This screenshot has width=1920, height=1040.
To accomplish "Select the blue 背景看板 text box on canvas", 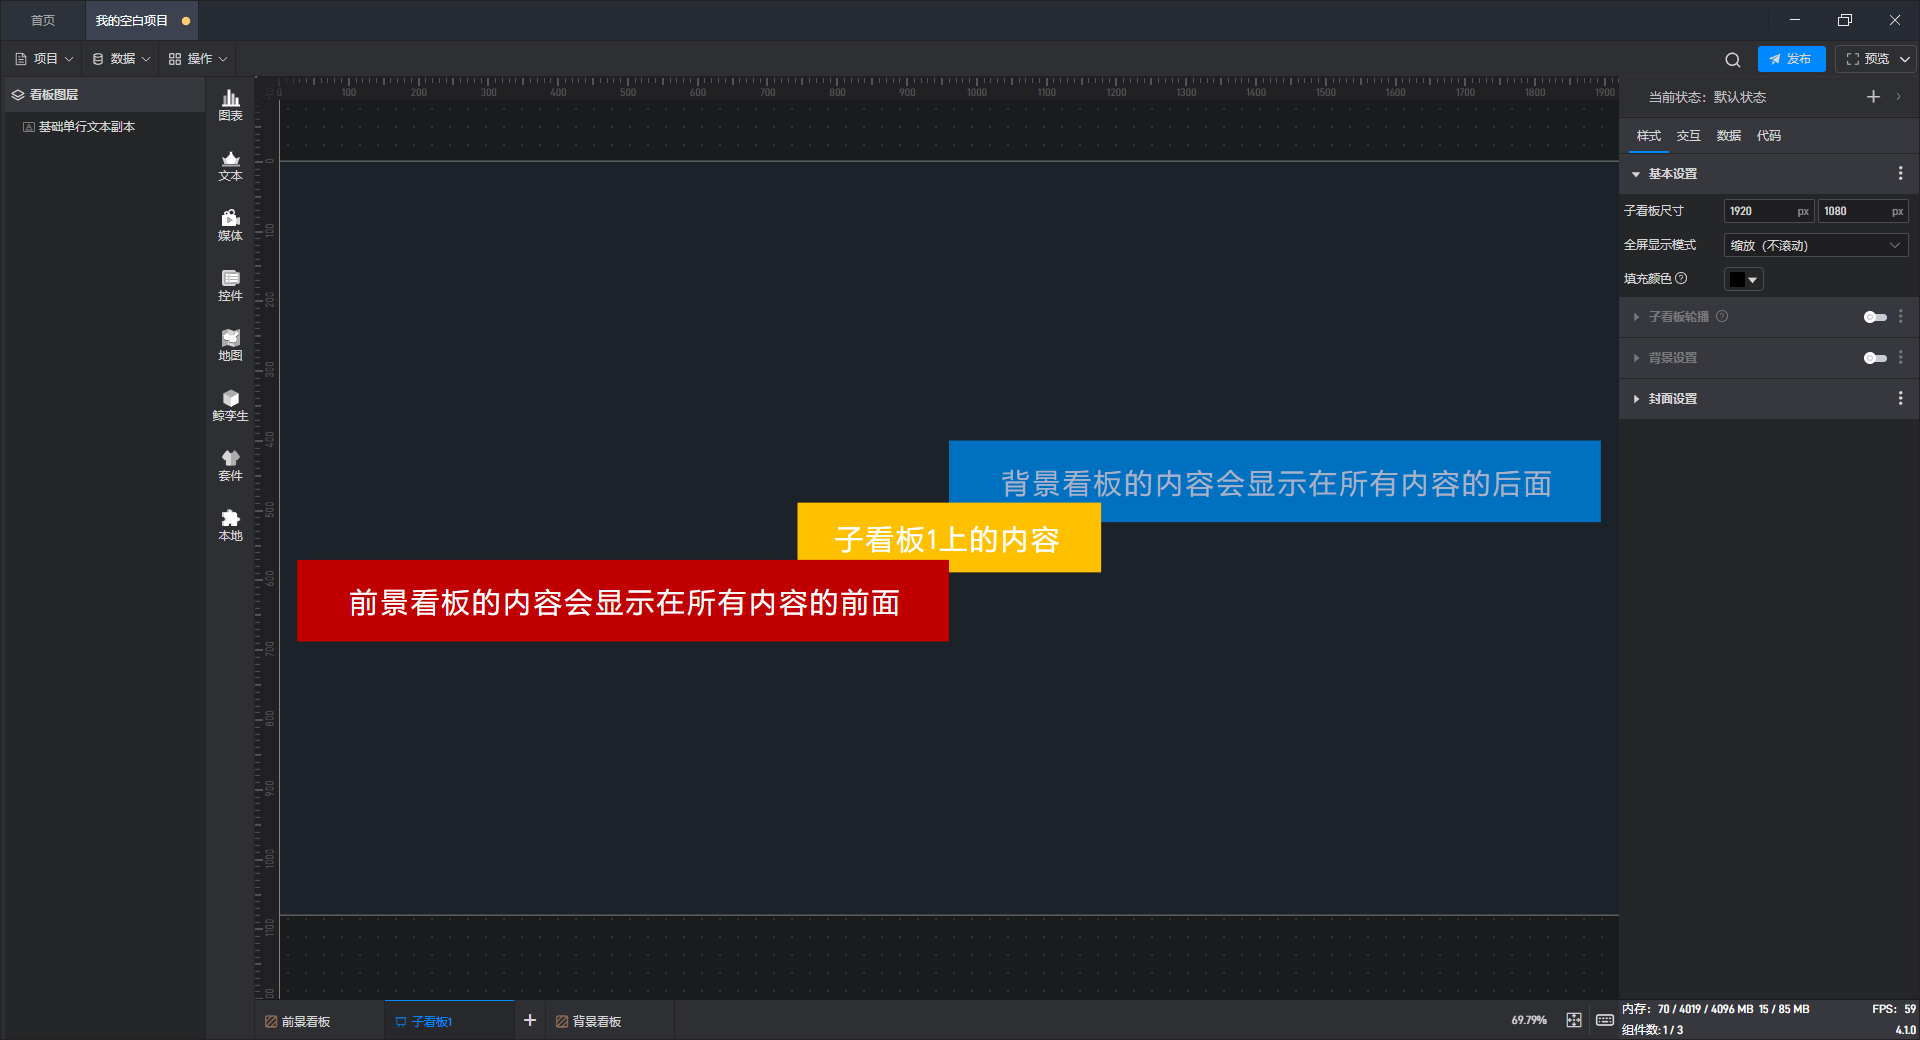I will pyautogui.click(x=1274, y=481).
